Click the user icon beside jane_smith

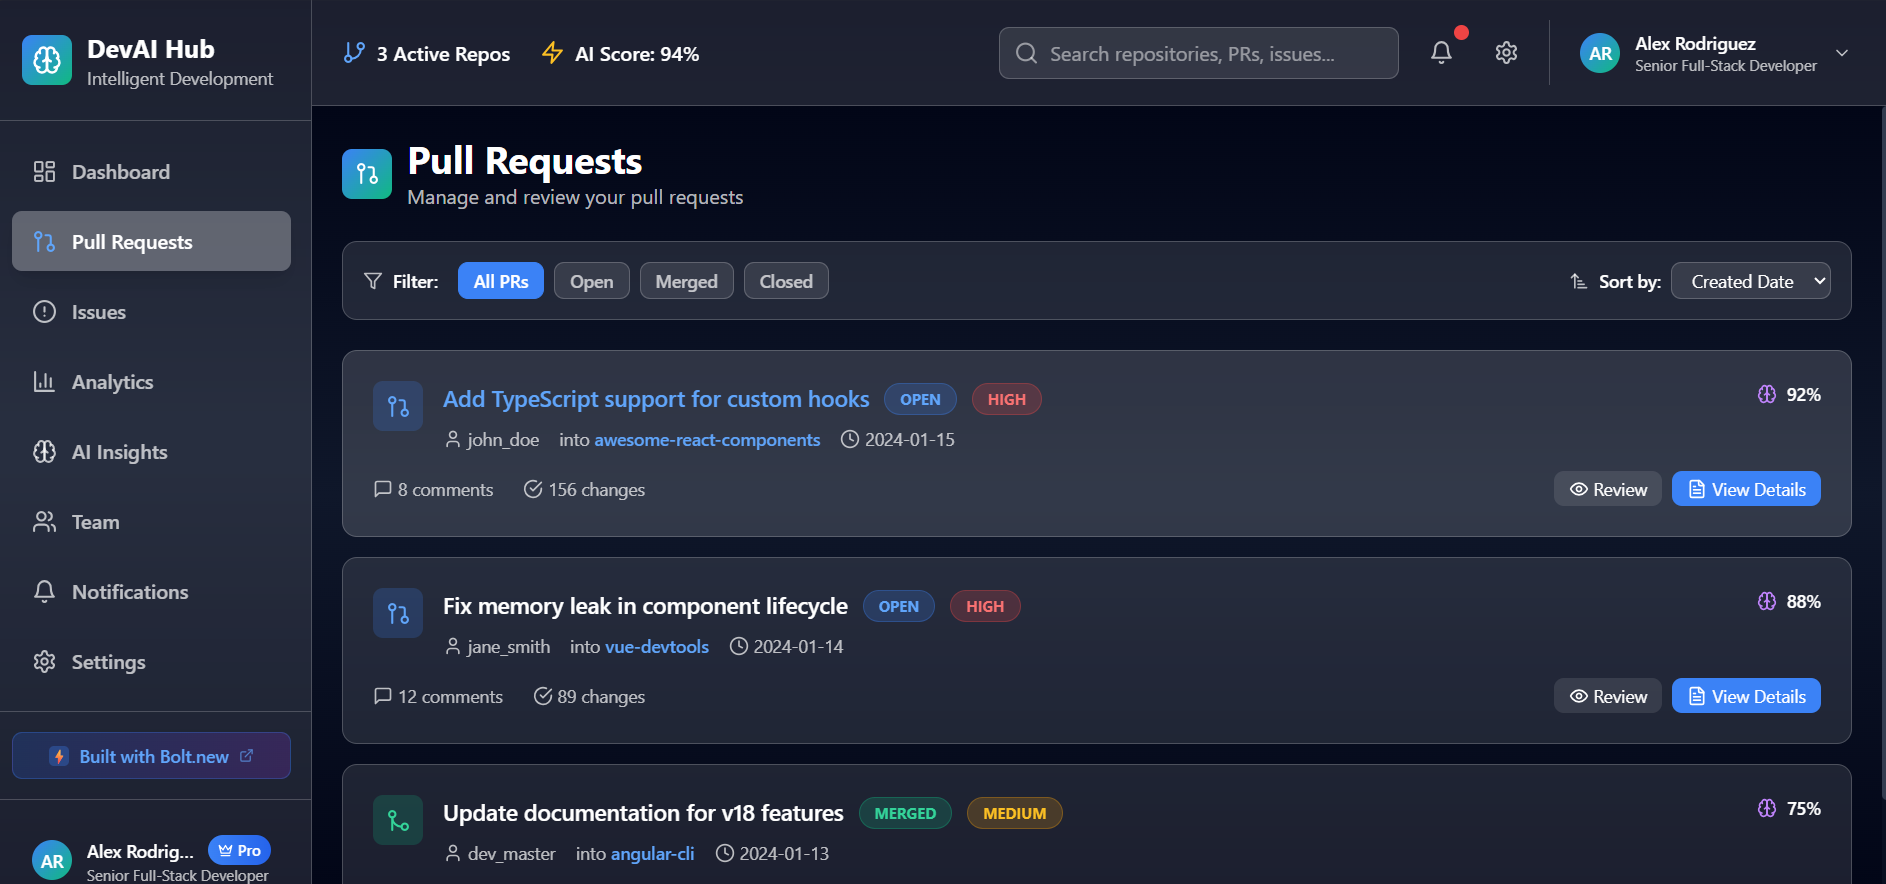[453, 646]
